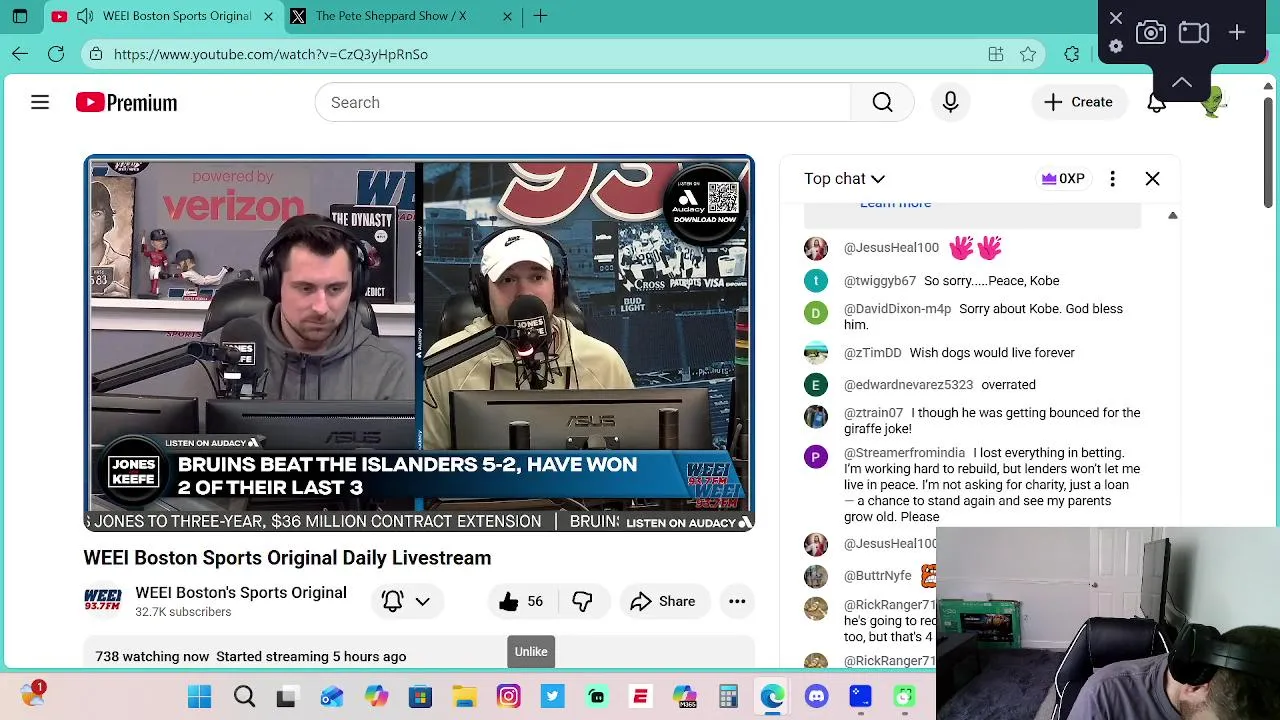Launch Discord from taskbar

[x=816, y=696]
